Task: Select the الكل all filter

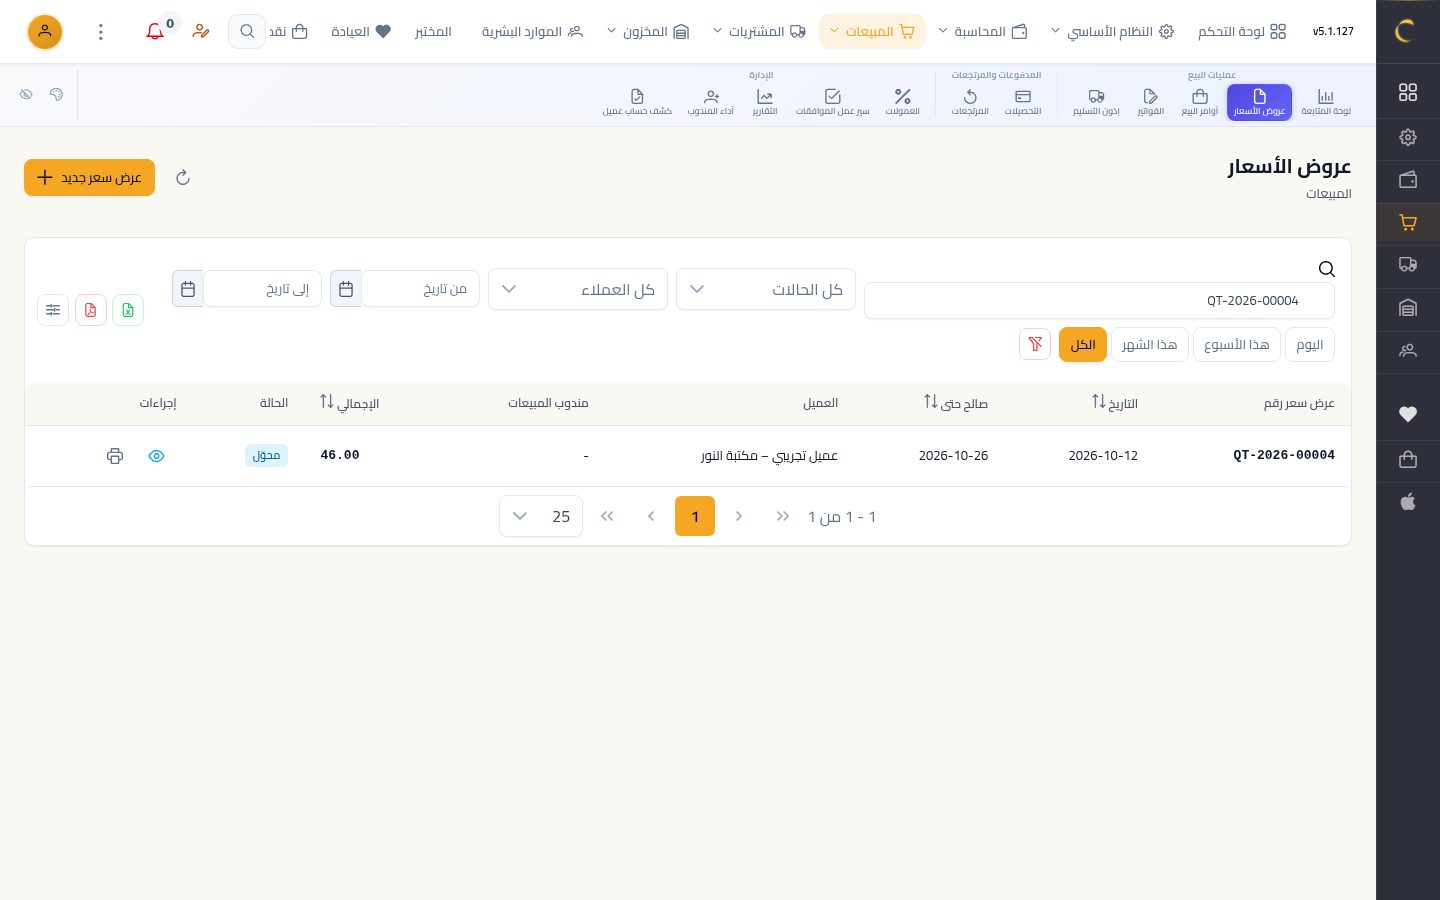Action: (x=1083, y=345)
